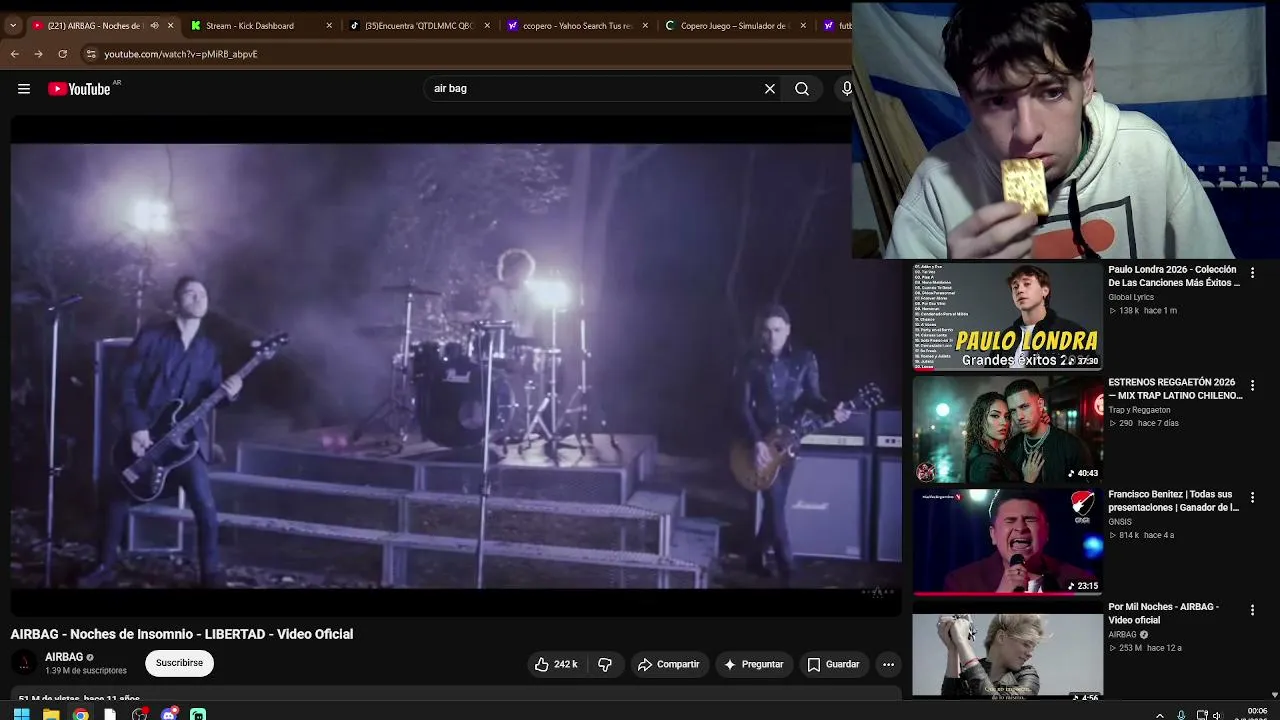Dislike the video
Image resolution: width=1280 pixels, height=720 pixels.
605,664
